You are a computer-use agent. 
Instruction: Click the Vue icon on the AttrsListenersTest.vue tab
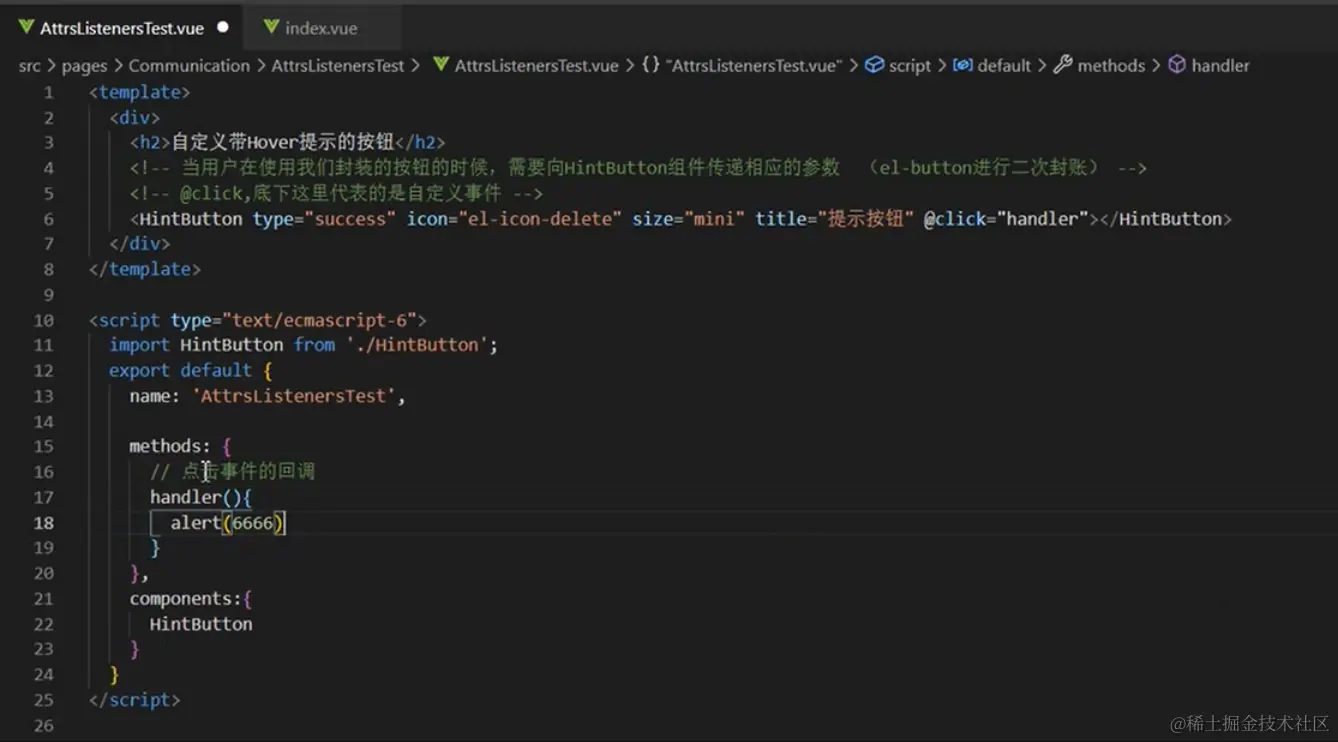[26, 27]
